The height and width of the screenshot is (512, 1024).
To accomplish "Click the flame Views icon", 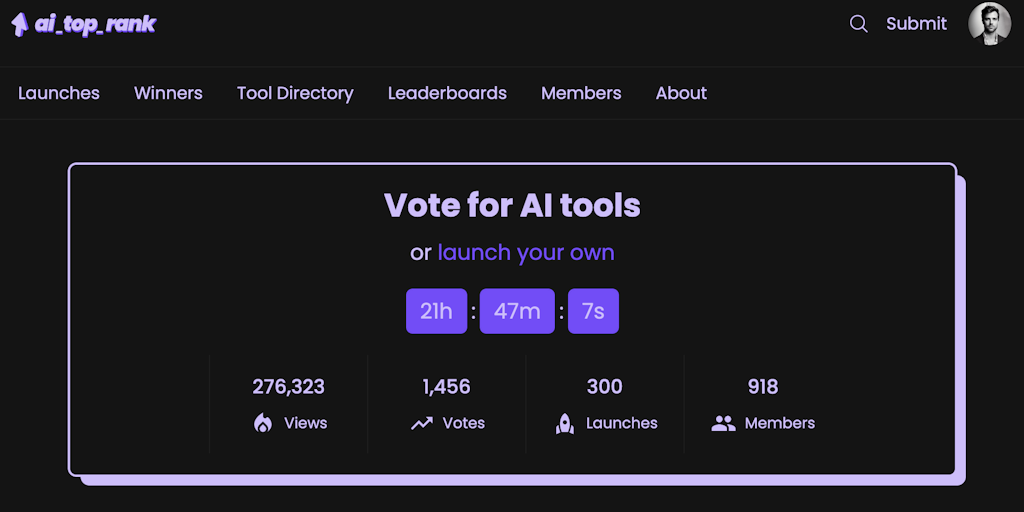I will 263,423.
